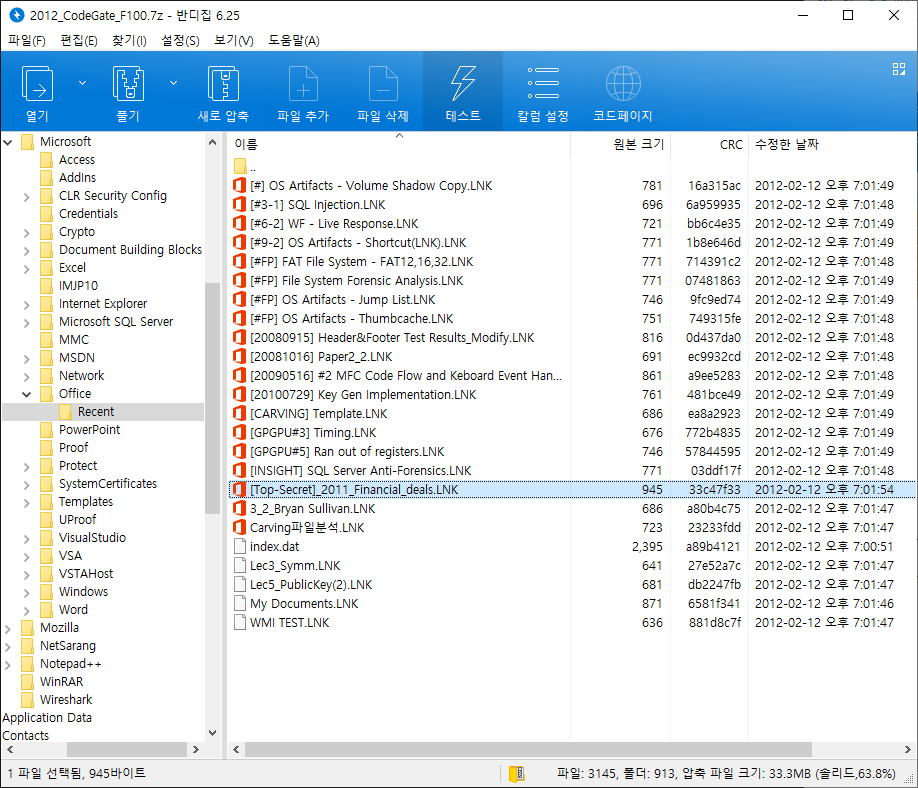Click file list horizontal scroll right arrow
Screen dimensions: 918x788
click(907, 749)
